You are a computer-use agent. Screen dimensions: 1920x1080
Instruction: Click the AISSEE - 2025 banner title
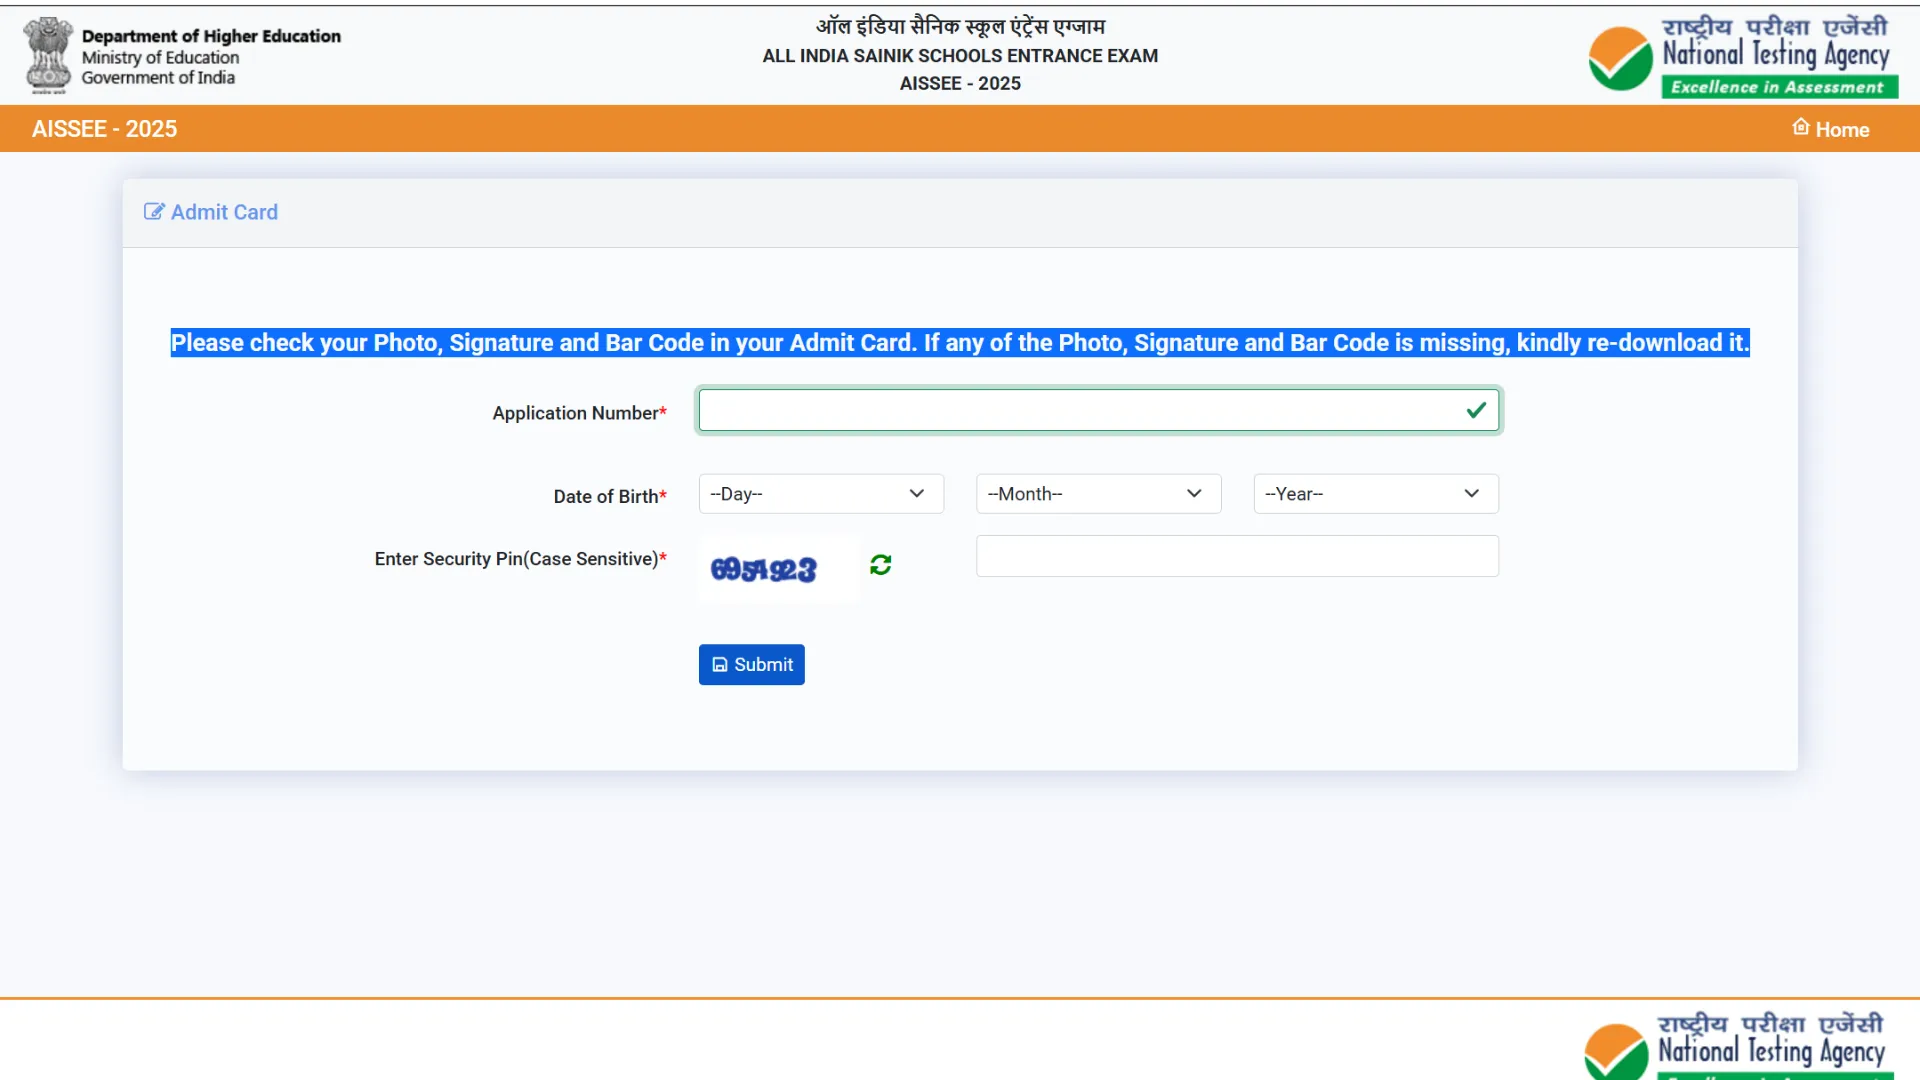(x=104, y=129)
